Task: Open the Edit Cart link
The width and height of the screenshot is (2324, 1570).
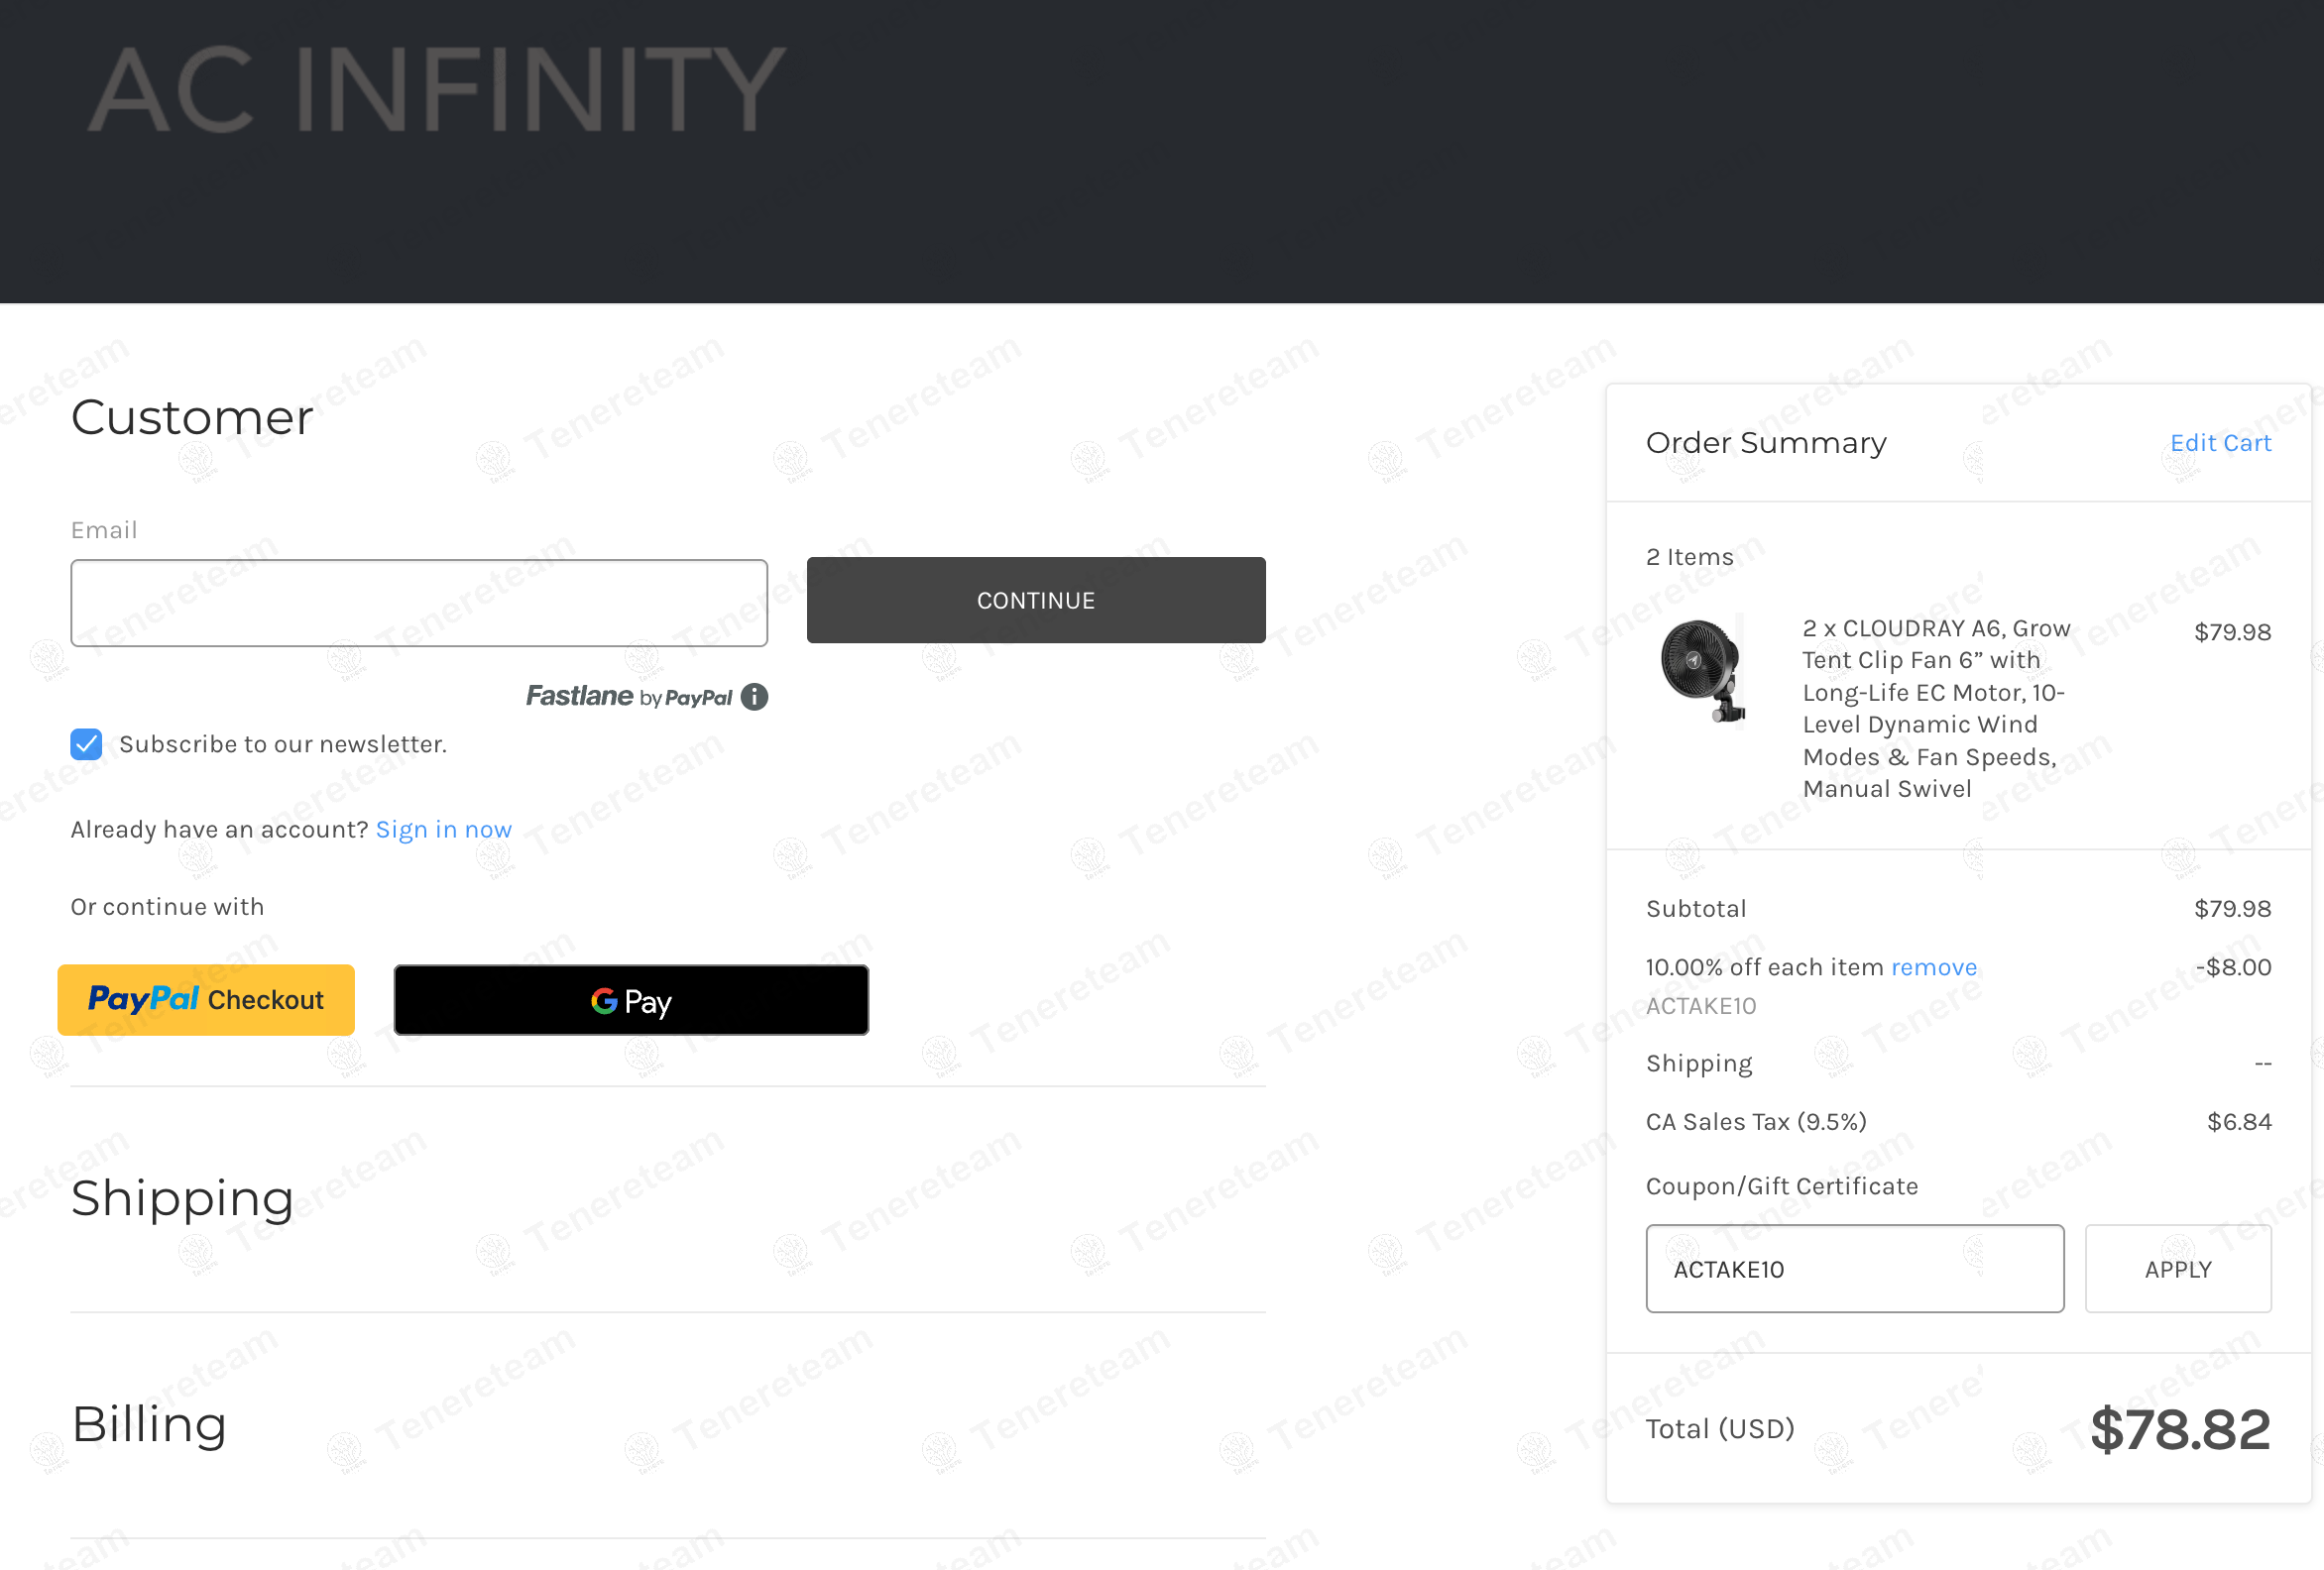Action: point(2220,443)
